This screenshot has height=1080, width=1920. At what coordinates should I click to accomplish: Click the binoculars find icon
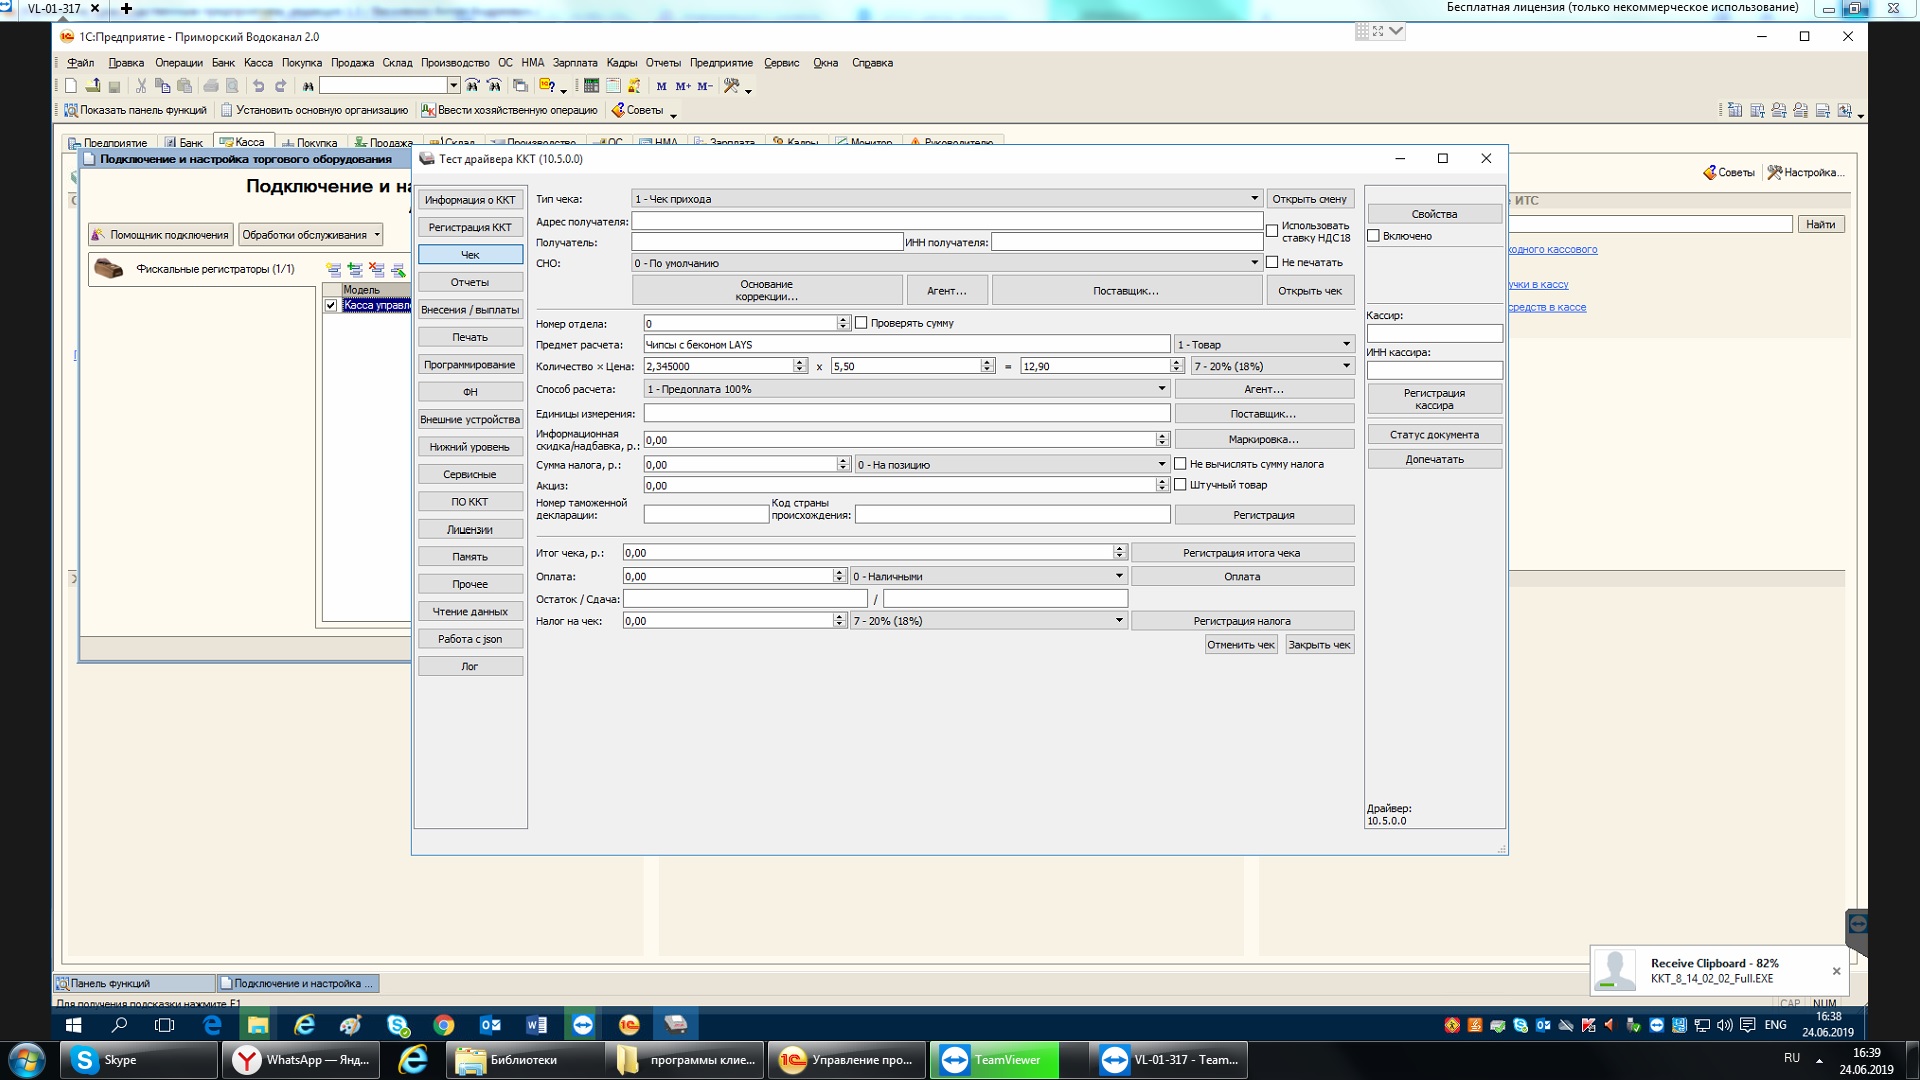(x=308, y=86)
